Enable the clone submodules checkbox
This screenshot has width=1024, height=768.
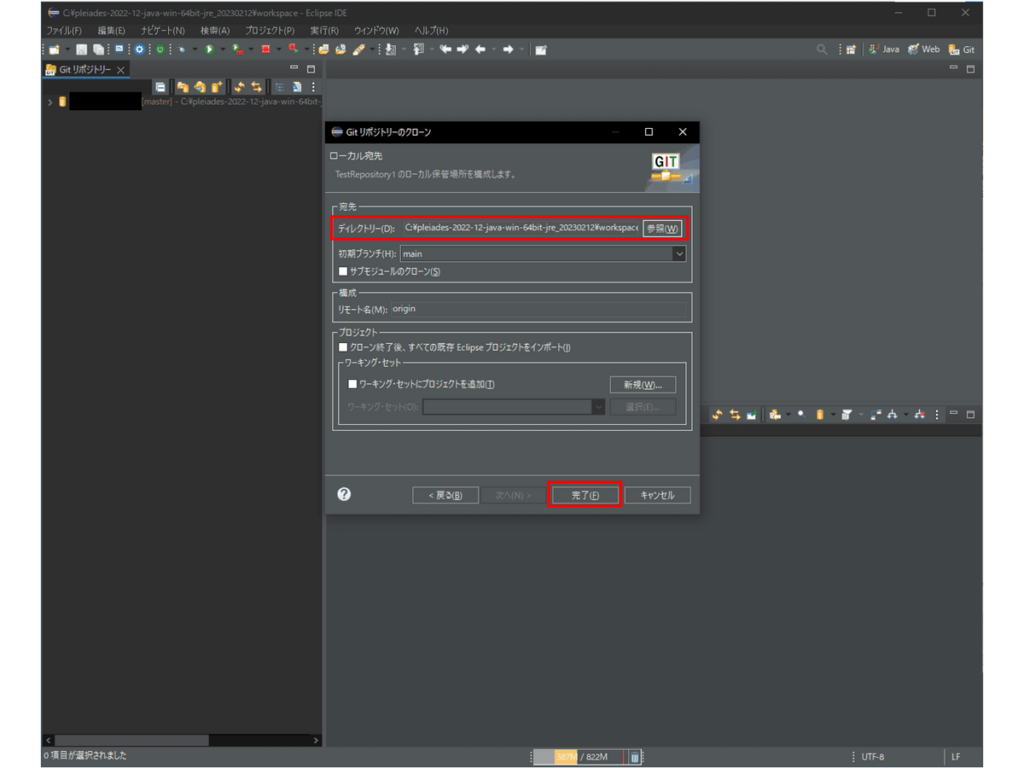(x=343, y=272)
